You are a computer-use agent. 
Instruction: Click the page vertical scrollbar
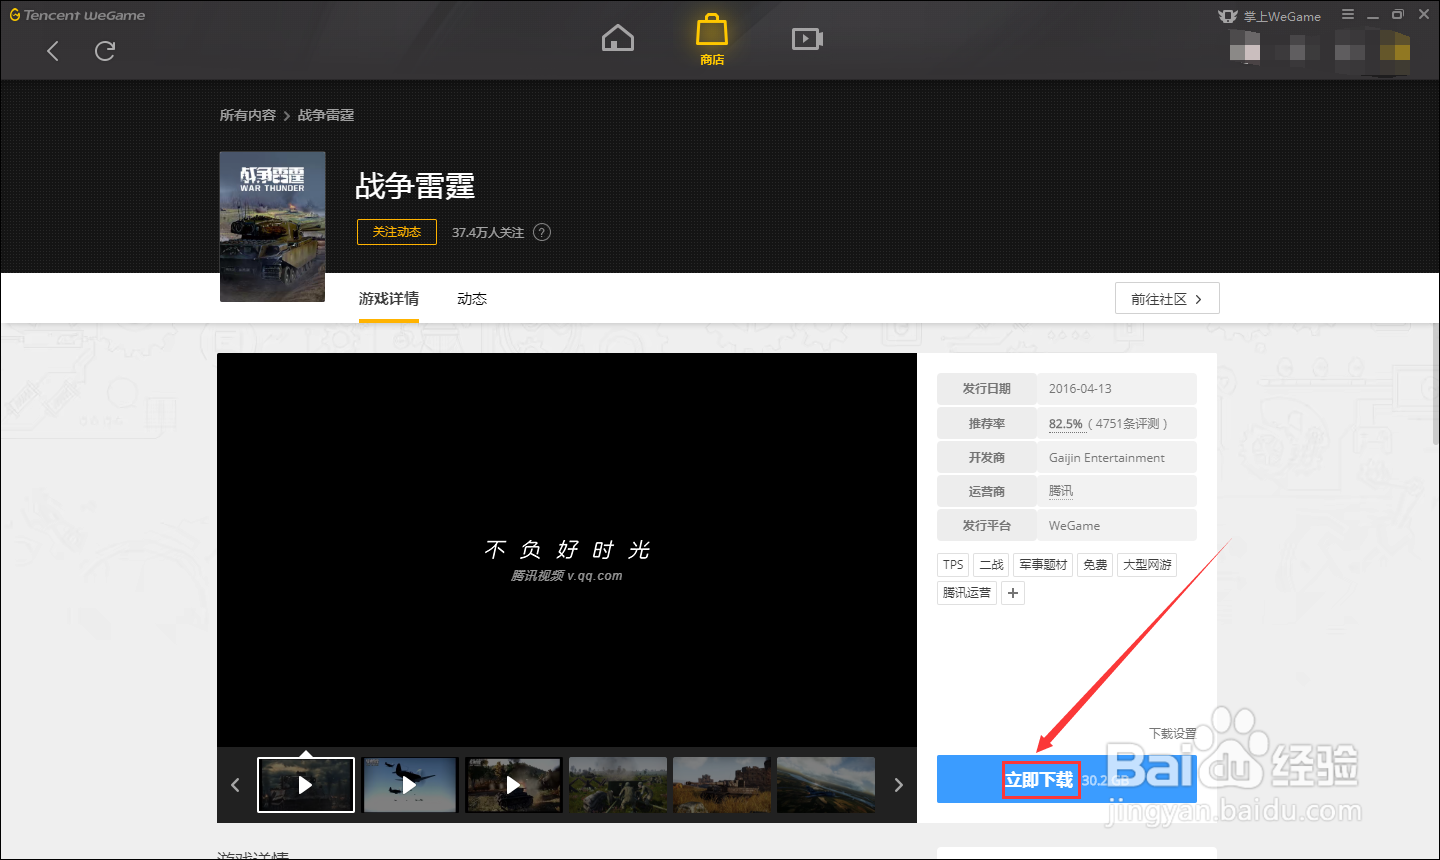[1436, 385]
